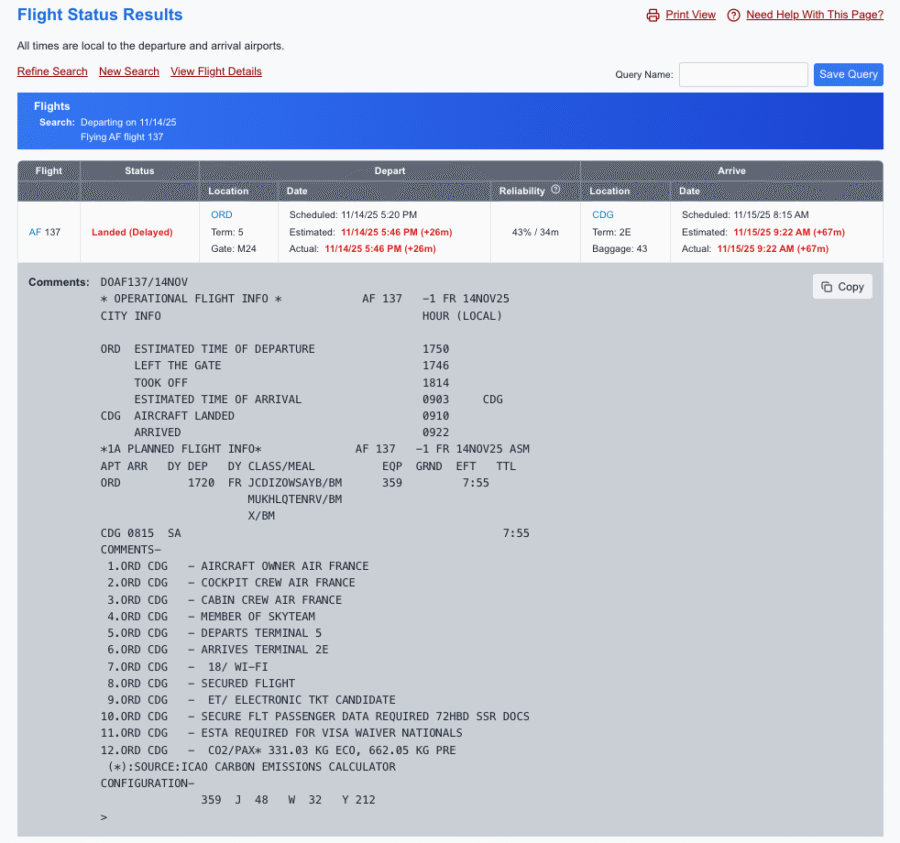Open the CDG arrival airport link
This screenshot has width=900, height=843.
[602, 214]
